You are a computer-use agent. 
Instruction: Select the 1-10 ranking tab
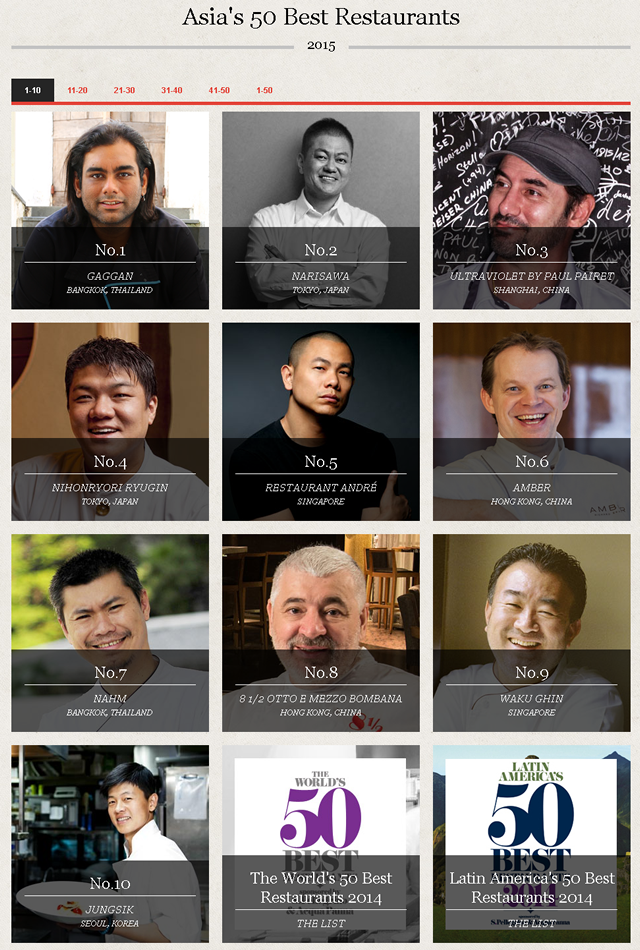pyautogui.click(x=33, y=90)
